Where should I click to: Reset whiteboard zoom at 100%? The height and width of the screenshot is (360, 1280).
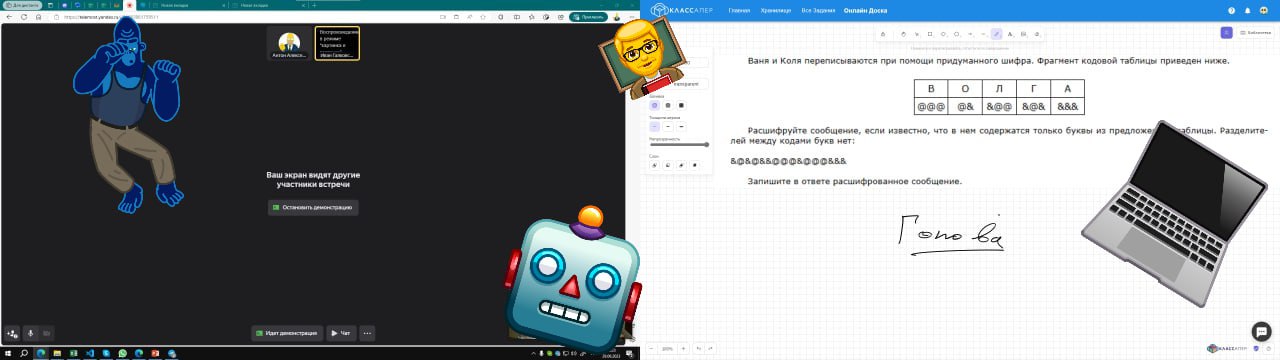(667, 348)
